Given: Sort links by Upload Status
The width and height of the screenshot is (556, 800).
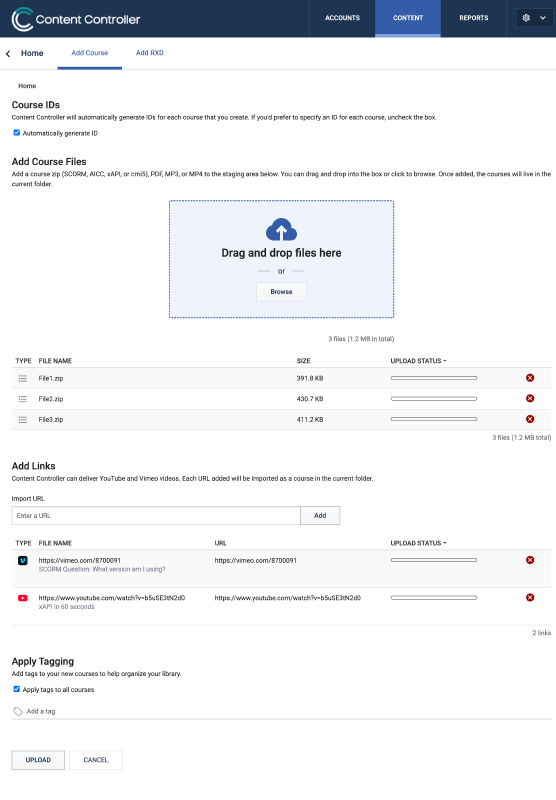Looking at the screenshot, I should click(418, 543).
